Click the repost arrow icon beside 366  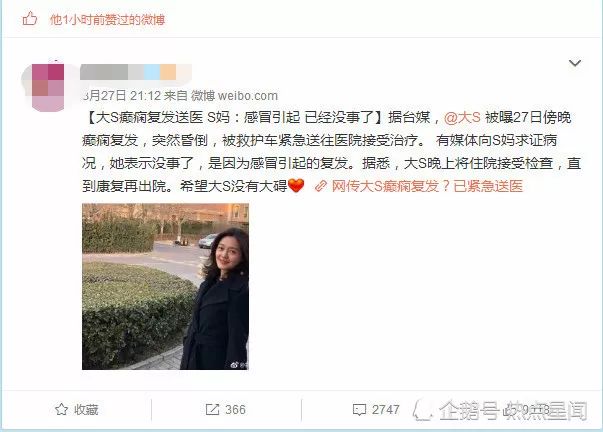pos(212,409)
